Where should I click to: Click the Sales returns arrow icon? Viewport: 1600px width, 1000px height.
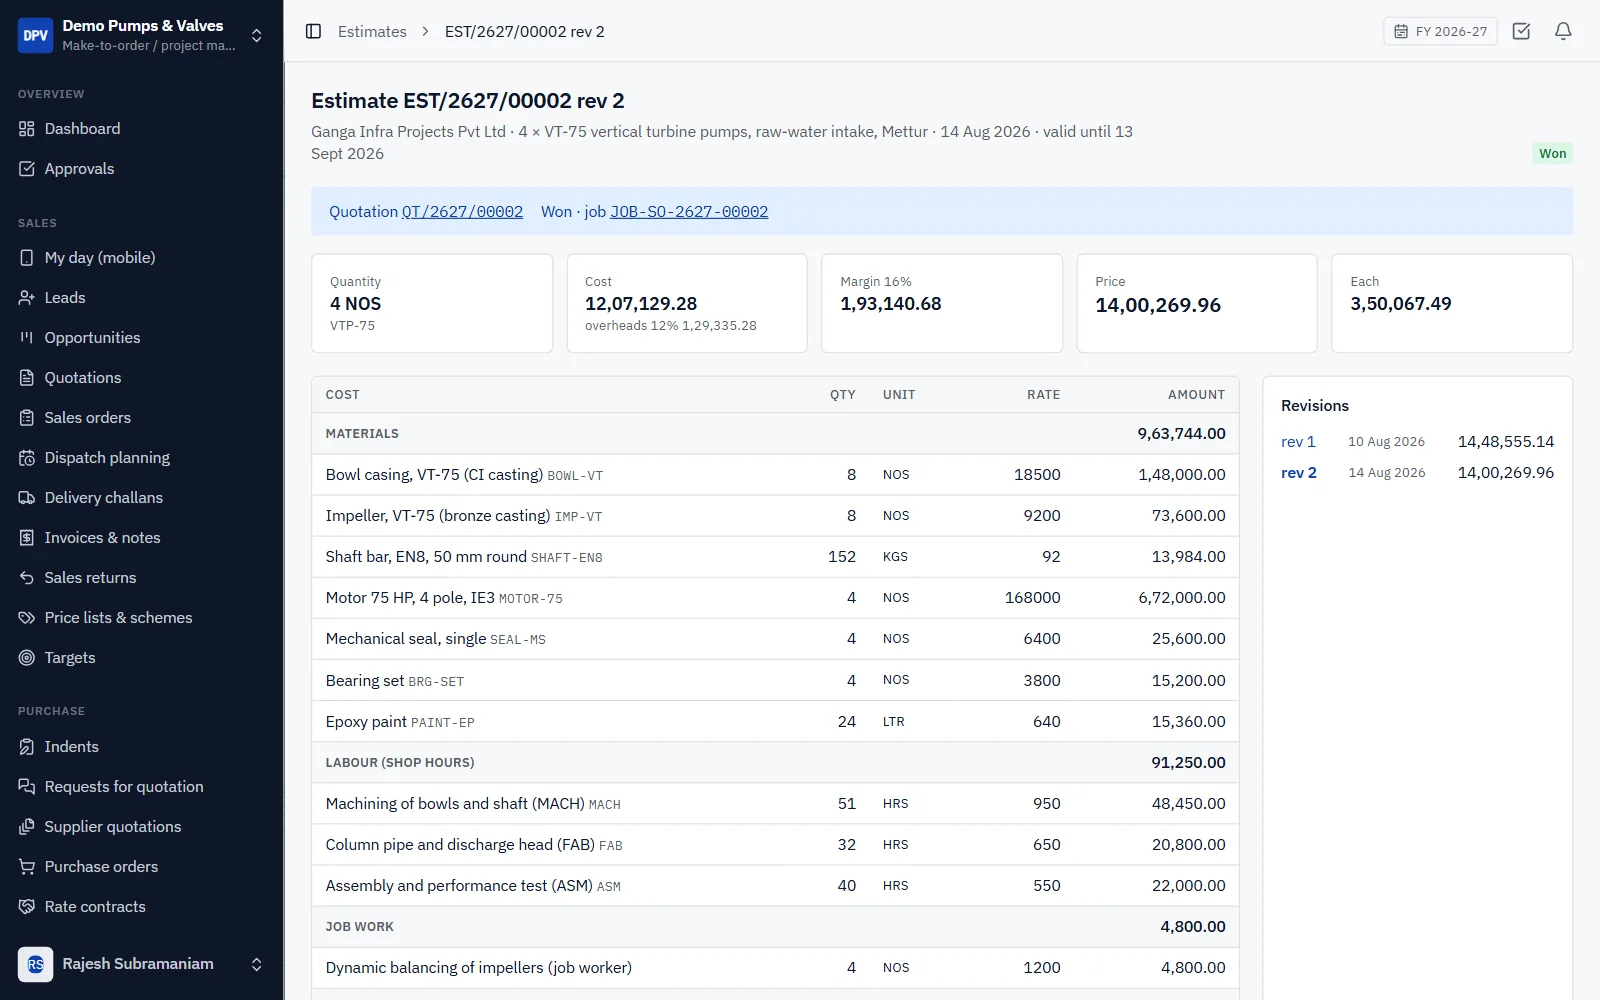click(x=27, y=578)
